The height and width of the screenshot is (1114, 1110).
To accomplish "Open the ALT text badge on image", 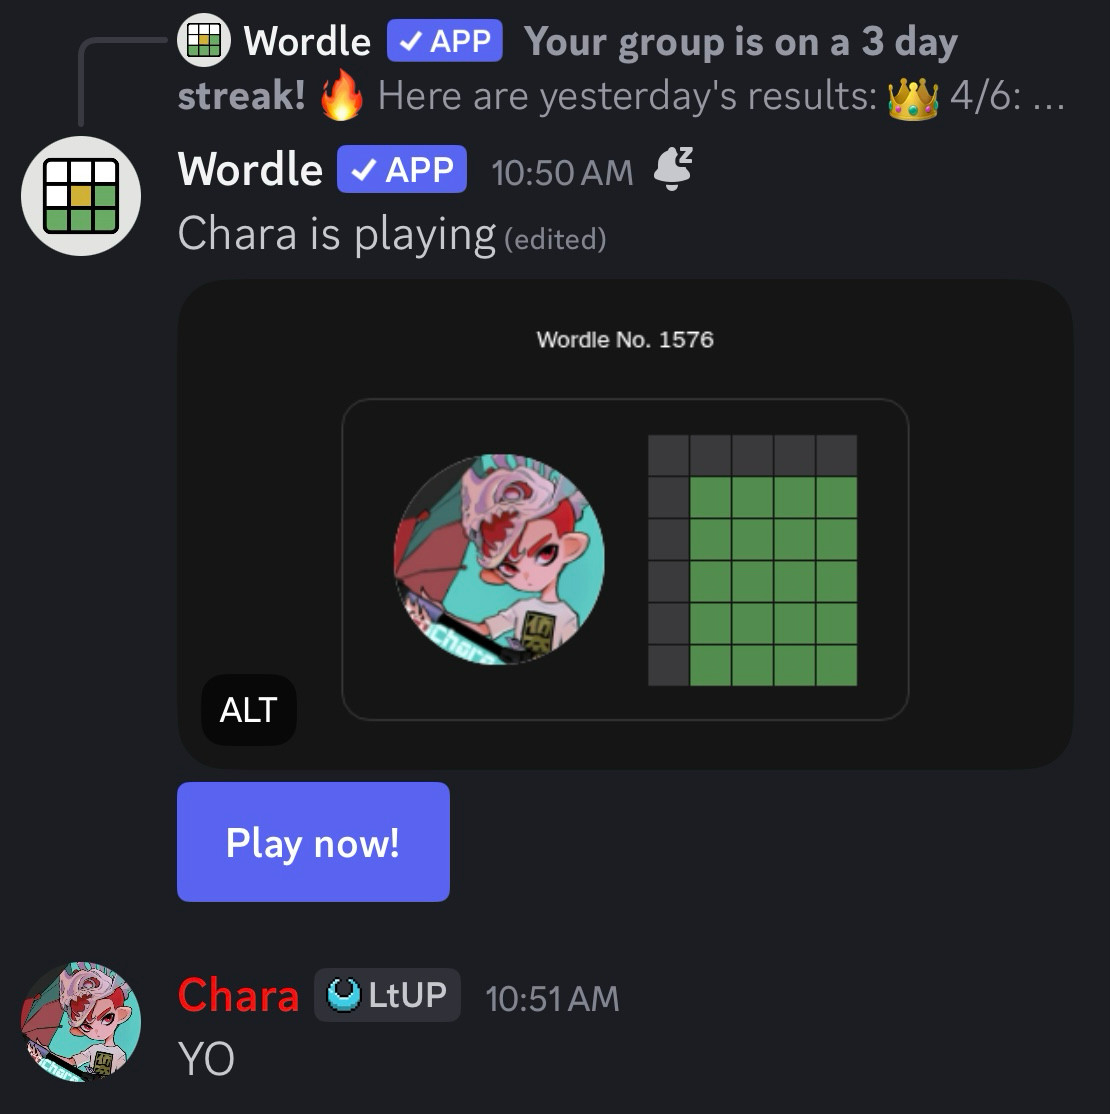I will [248, 710].
